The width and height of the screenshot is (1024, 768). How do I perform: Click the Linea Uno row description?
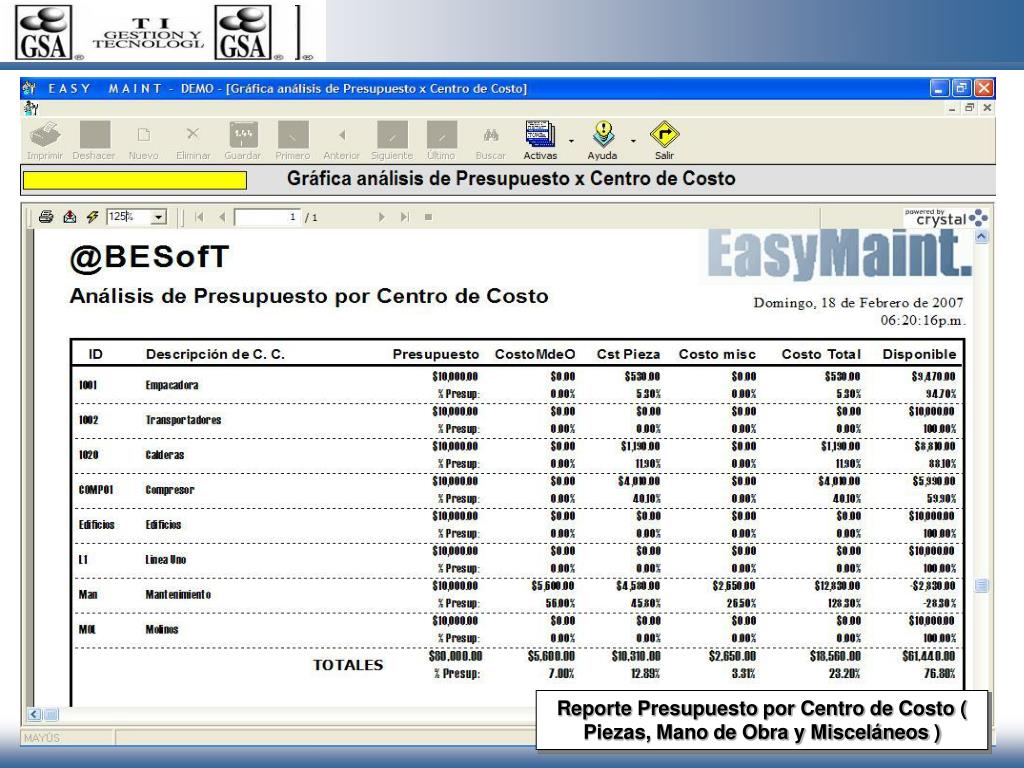coord(166,560)
